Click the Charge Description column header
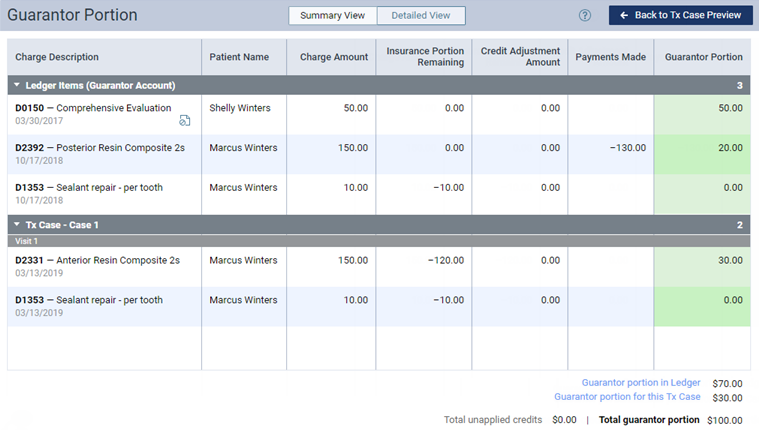The image size is (759, 432). tap(57, 58)
